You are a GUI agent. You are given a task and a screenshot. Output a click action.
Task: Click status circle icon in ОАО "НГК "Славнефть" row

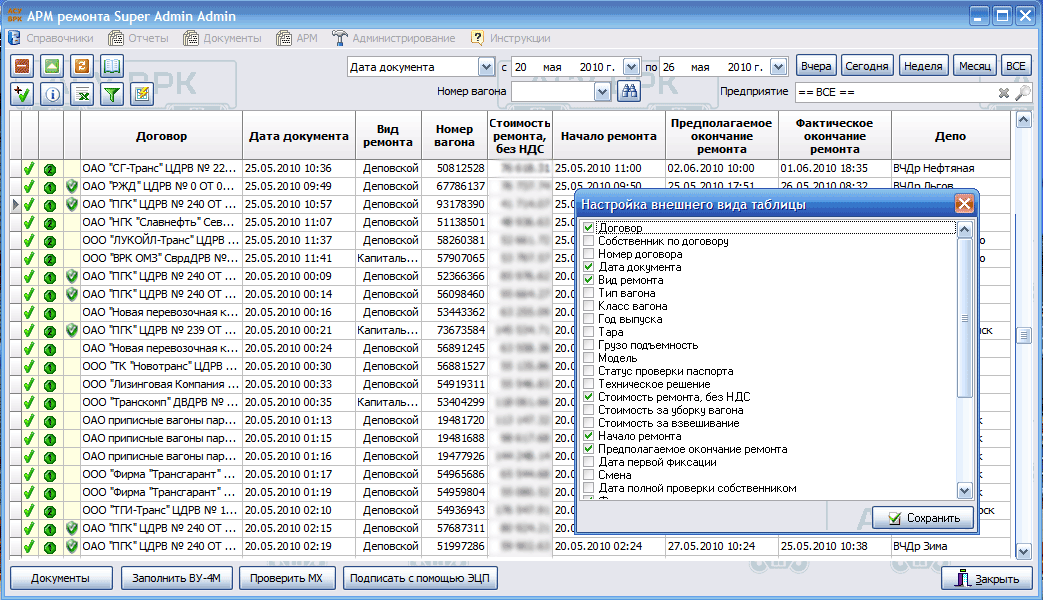[50, 223]
